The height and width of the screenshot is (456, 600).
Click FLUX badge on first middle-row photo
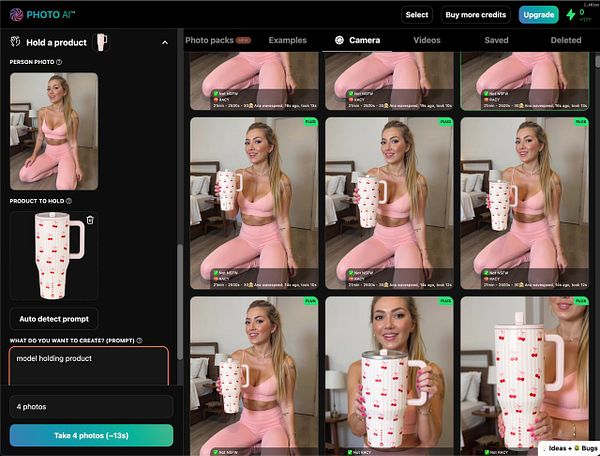pyautogui.click(x=310, y=122)
